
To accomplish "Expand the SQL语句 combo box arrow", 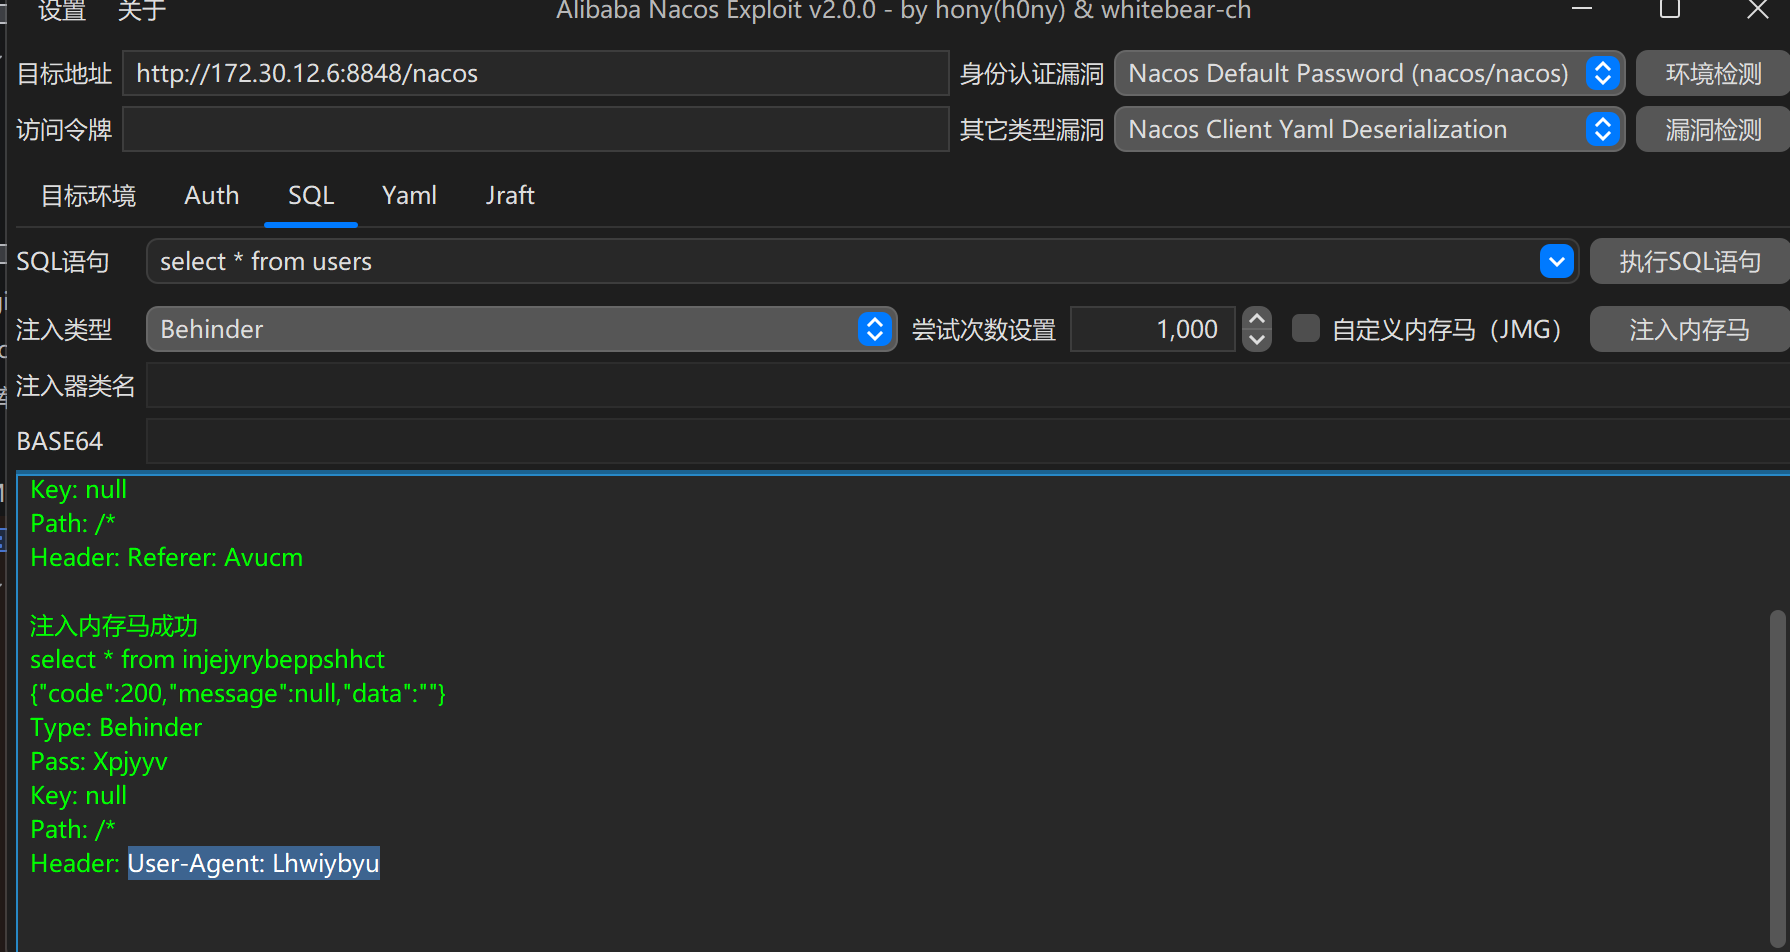I will click(x=1556, y=262).
